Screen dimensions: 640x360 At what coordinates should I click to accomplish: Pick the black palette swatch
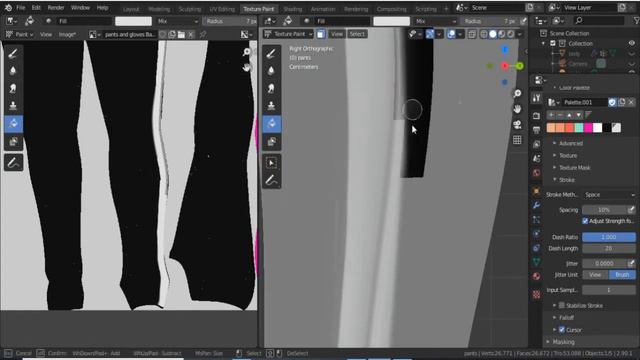607,128
